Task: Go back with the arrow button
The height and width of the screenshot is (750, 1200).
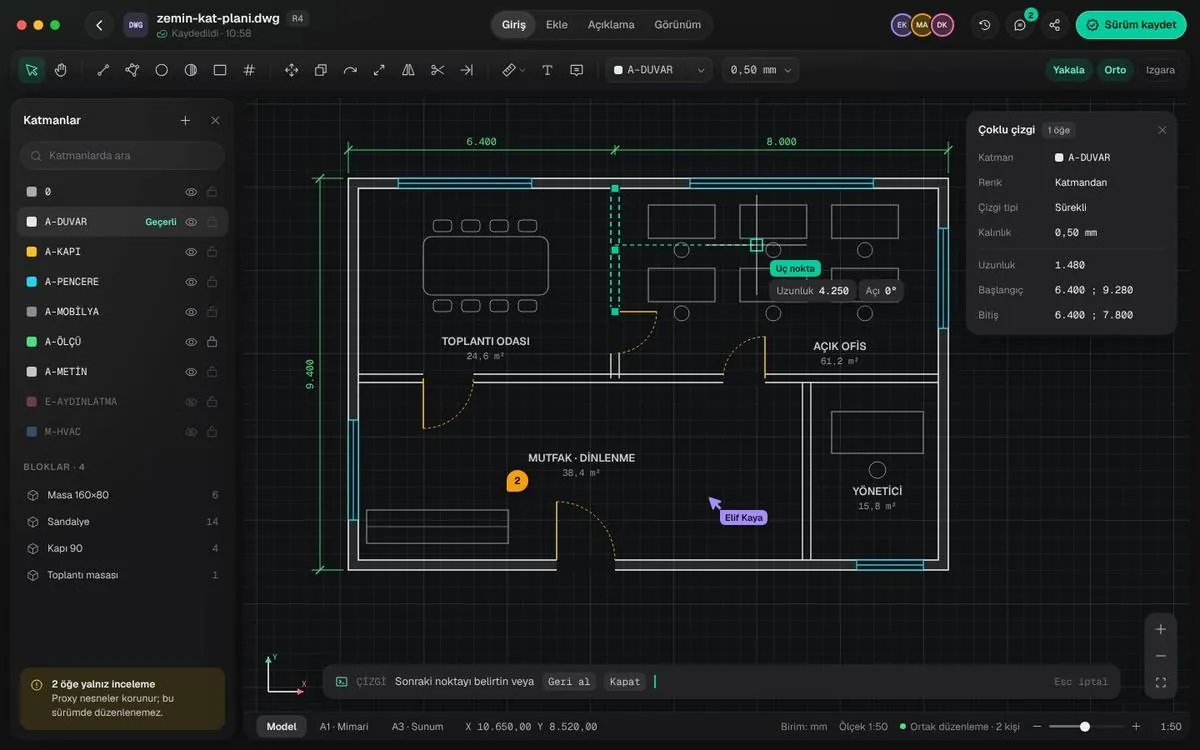Action: click(x=99, y=25)
